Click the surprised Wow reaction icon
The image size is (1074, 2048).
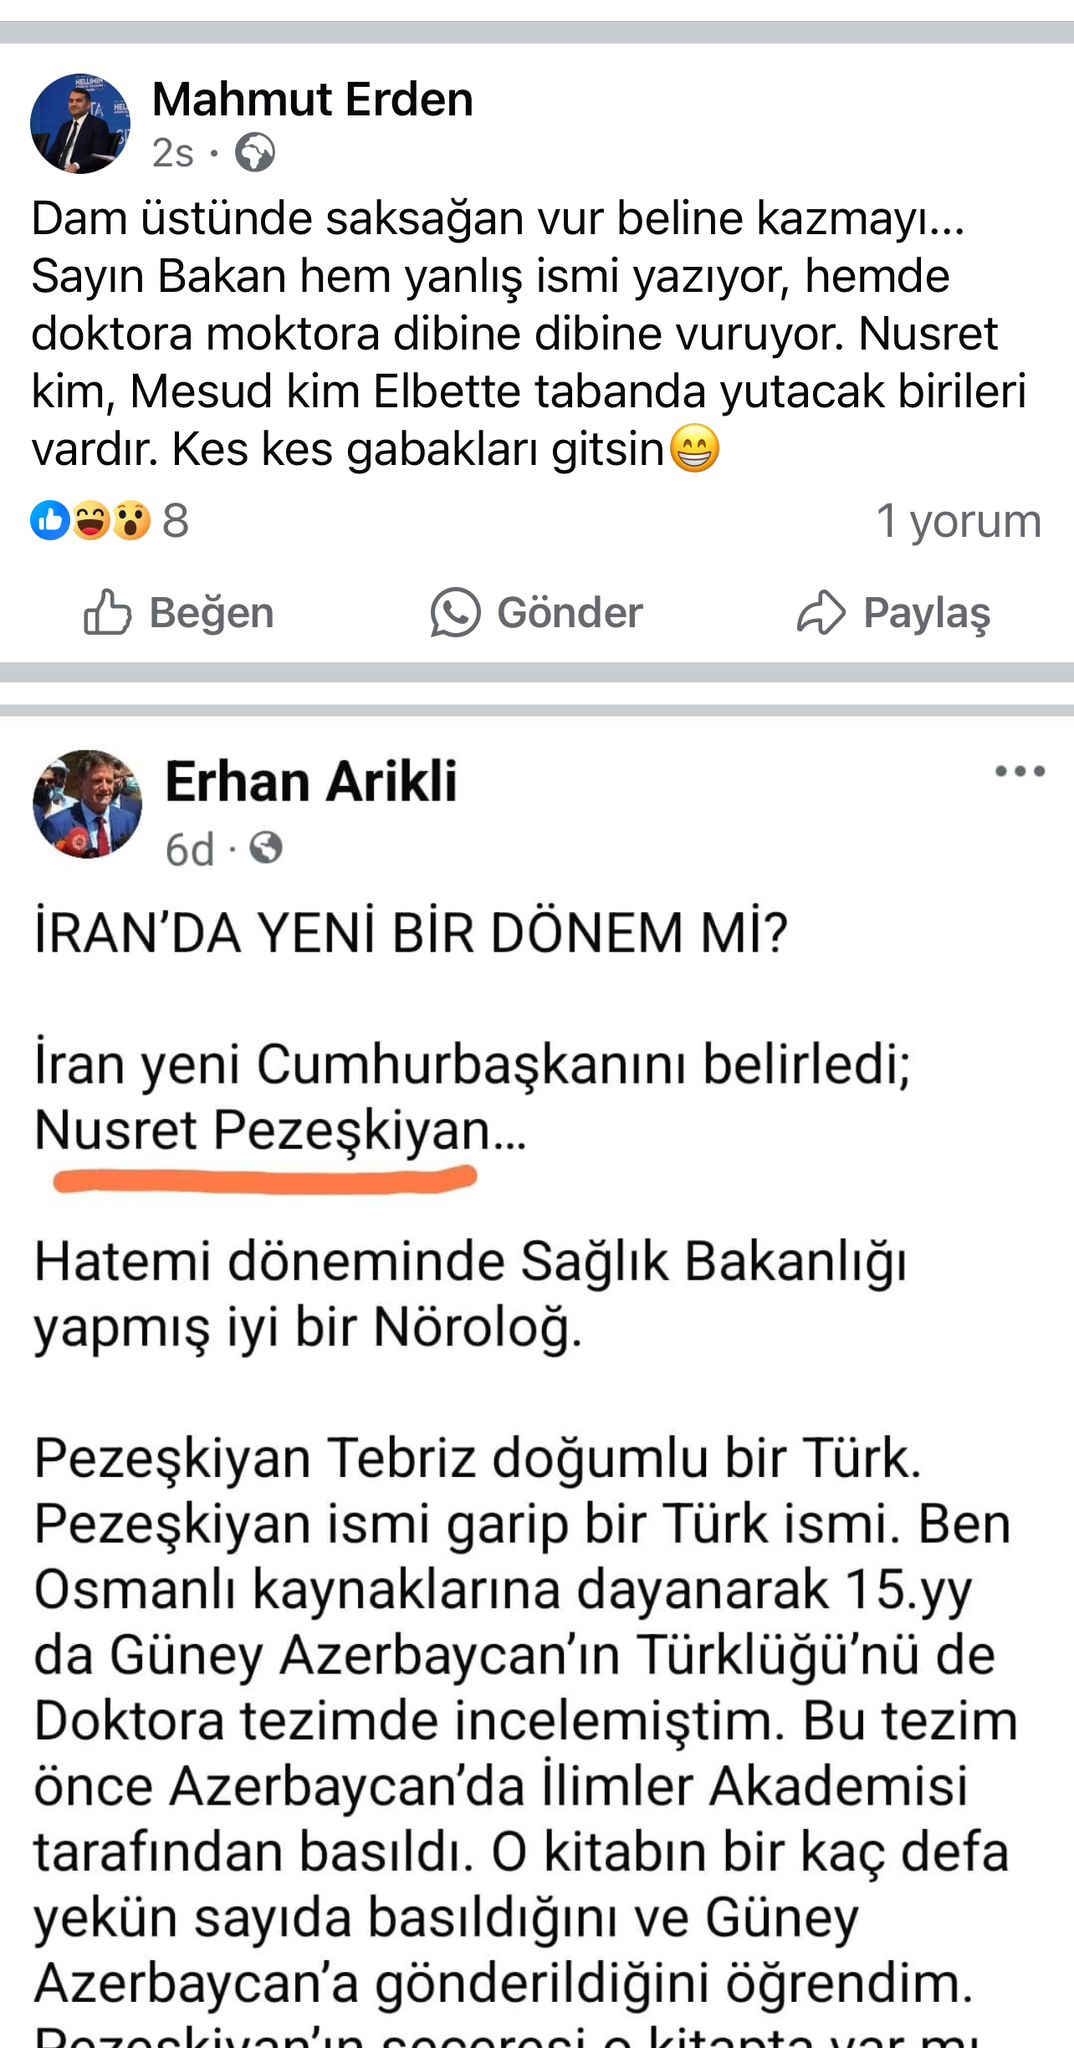click(131, 520)
